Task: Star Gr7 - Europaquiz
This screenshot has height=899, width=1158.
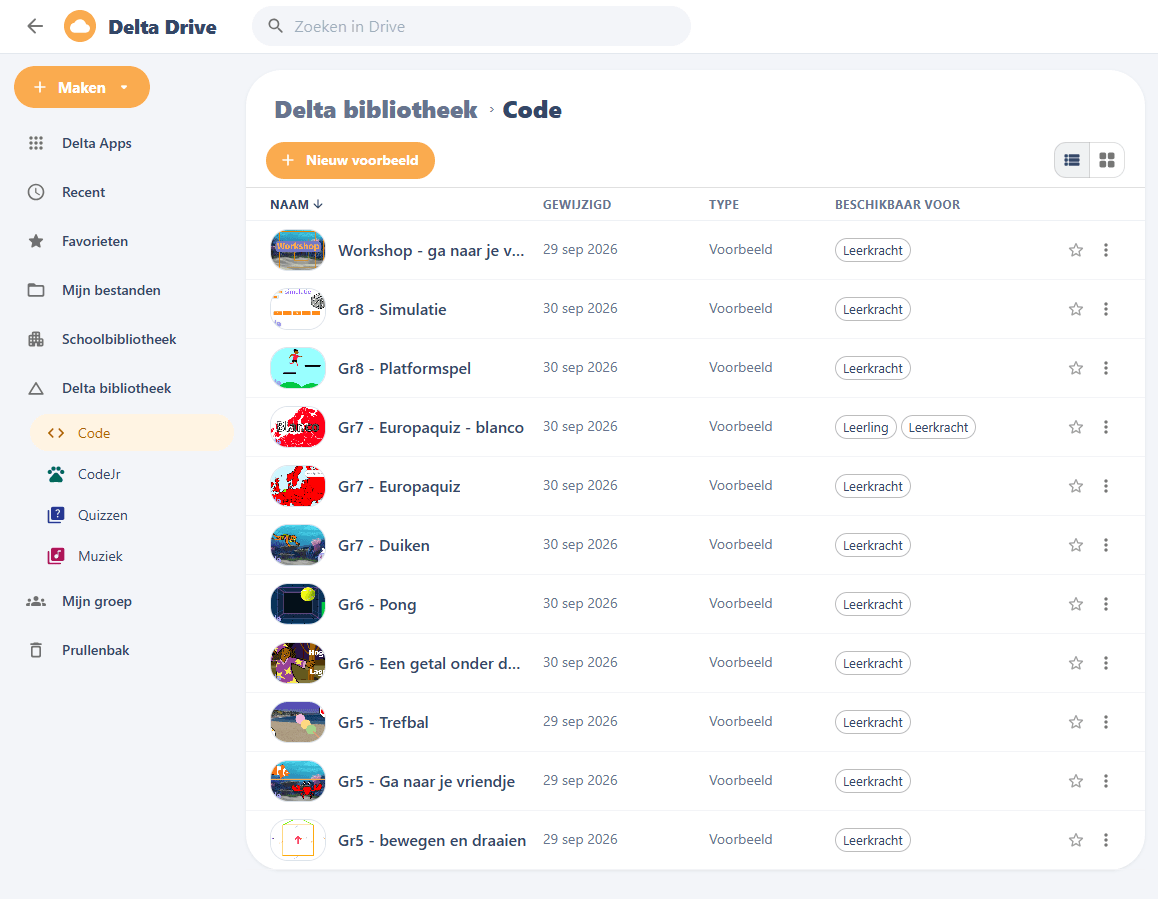Action: 1075,486
